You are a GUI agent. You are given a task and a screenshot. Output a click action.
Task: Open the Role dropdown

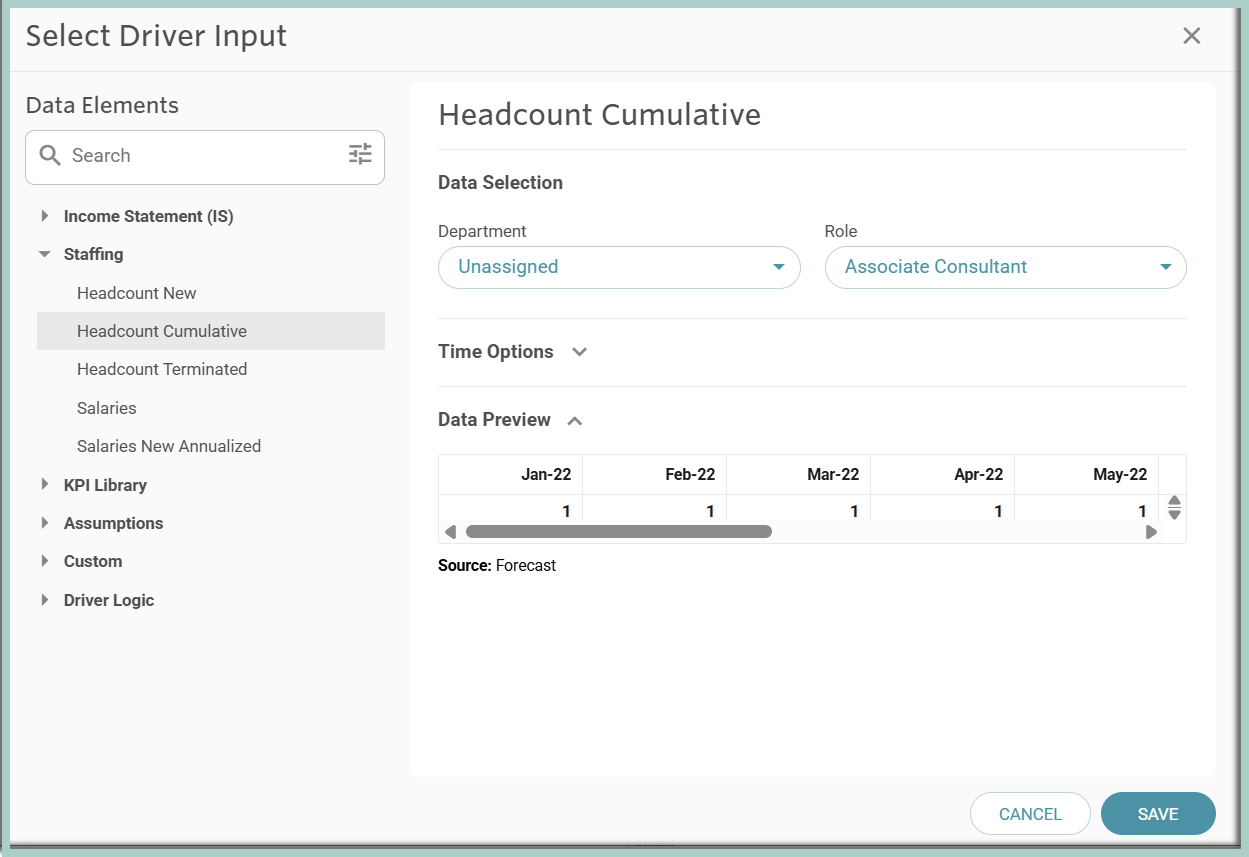click(x=1005, y=267)
